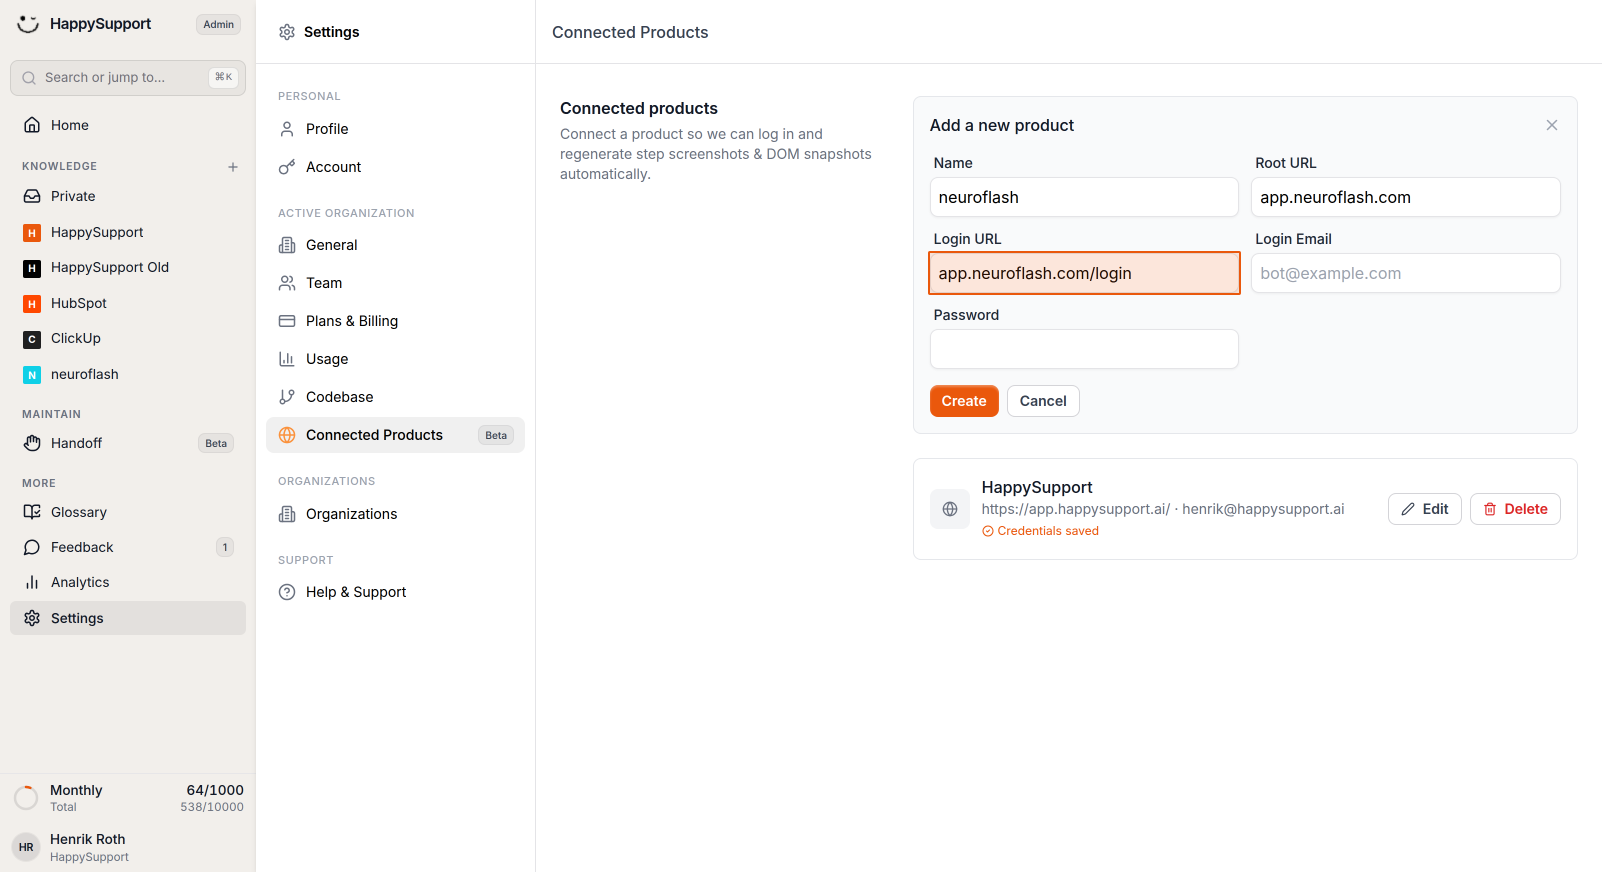Click the HappySupport smiley logo icon

28,24
